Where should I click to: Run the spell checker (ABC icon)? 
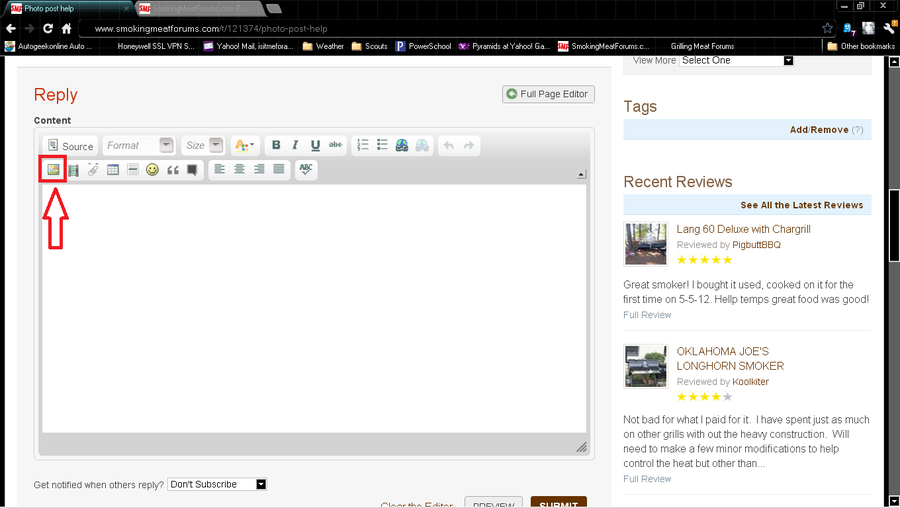tap(306, 170)
